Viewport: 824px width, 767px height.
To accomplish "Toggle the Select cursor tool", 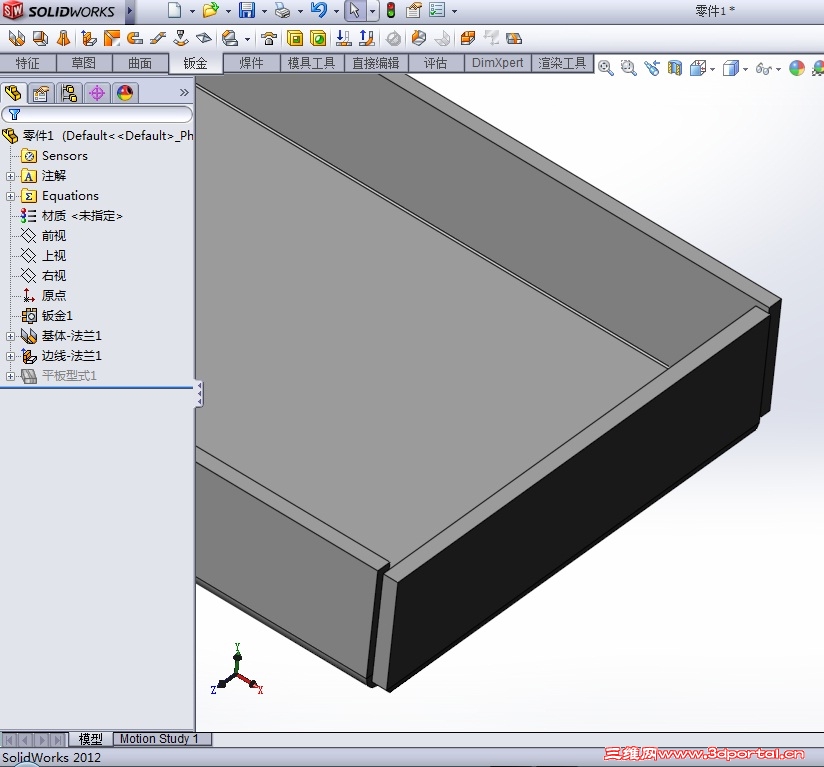I will click(355, 10).
